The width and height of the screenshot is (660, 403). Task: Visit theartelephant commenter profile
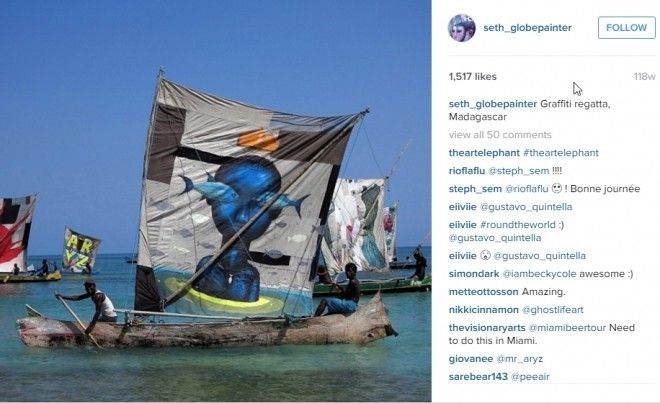coord(484,153)
